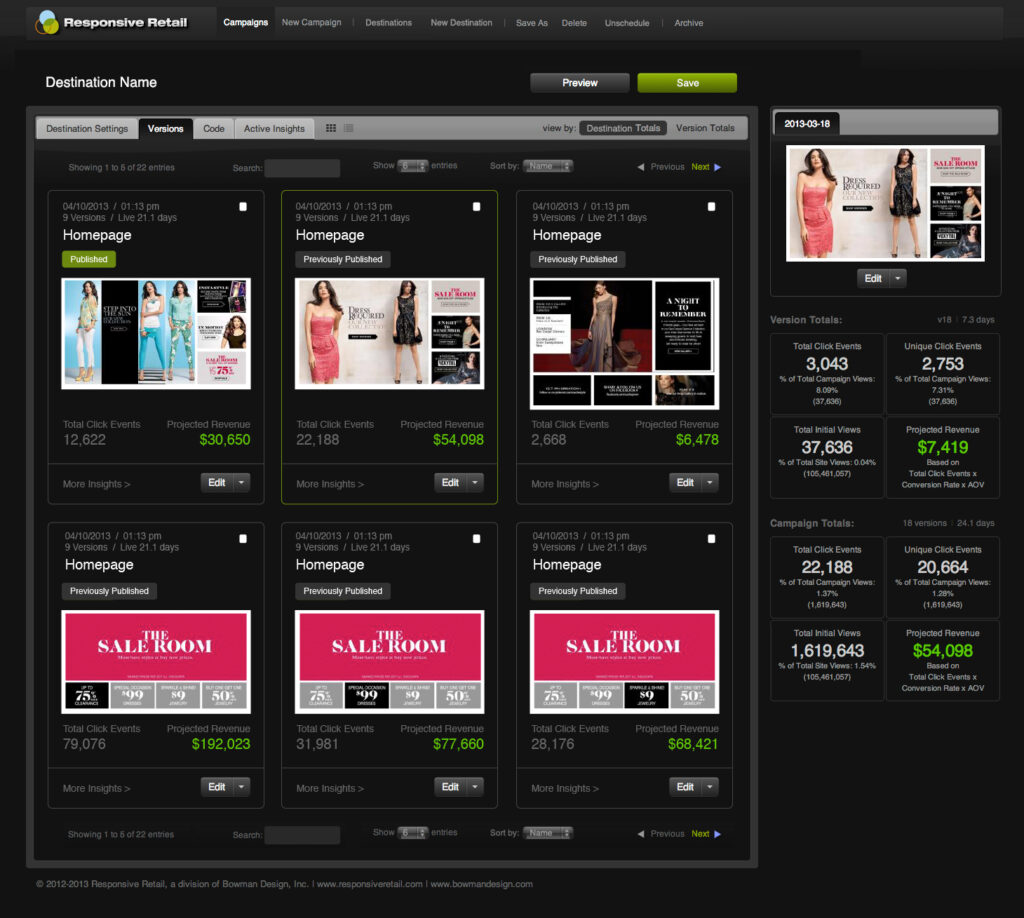Click the bottom Next pagination link
Screen dimensions: 1024x918
click(x=700, y=834)
